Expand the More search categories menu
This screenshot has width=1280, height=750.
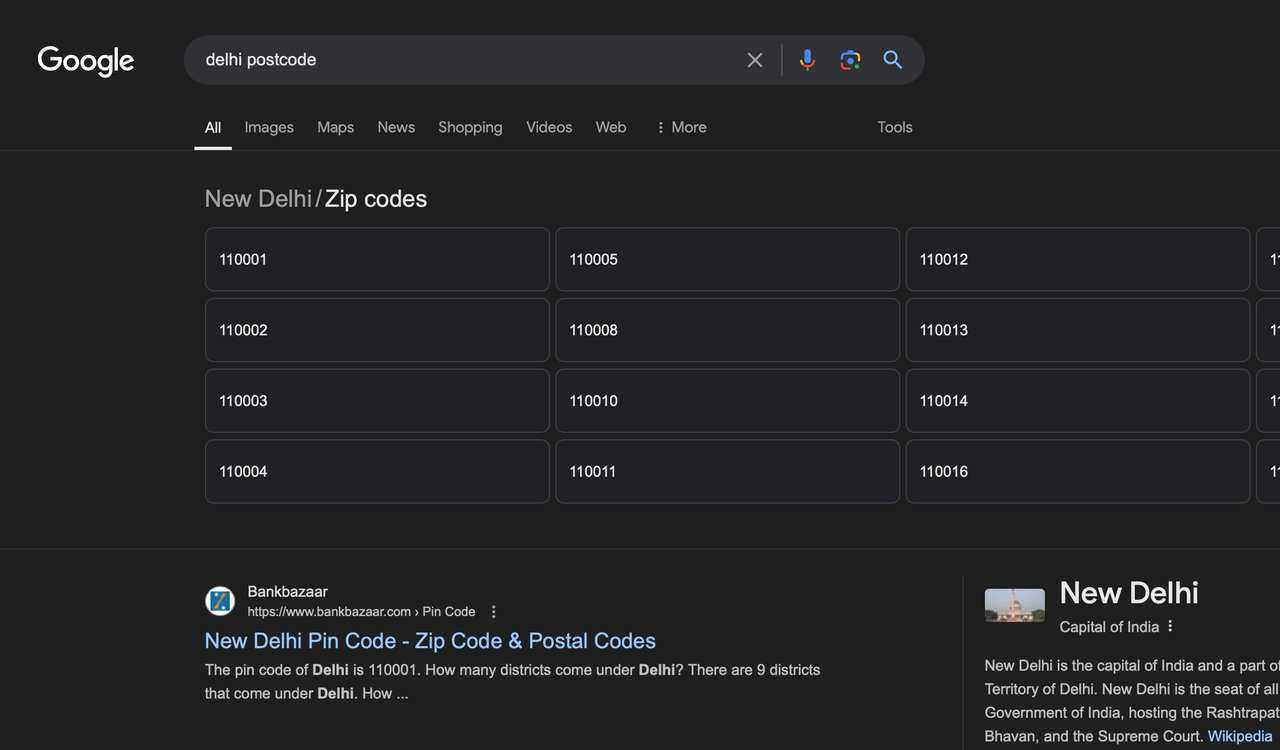coord(681,127)
